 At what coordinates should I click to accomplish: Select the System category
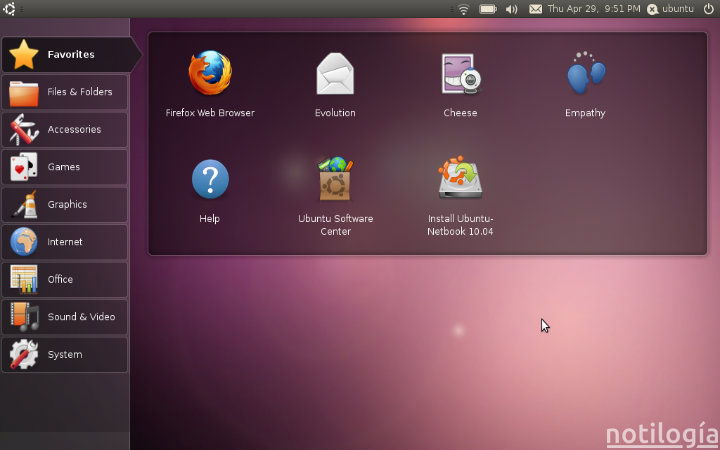[x=65, y=355]
